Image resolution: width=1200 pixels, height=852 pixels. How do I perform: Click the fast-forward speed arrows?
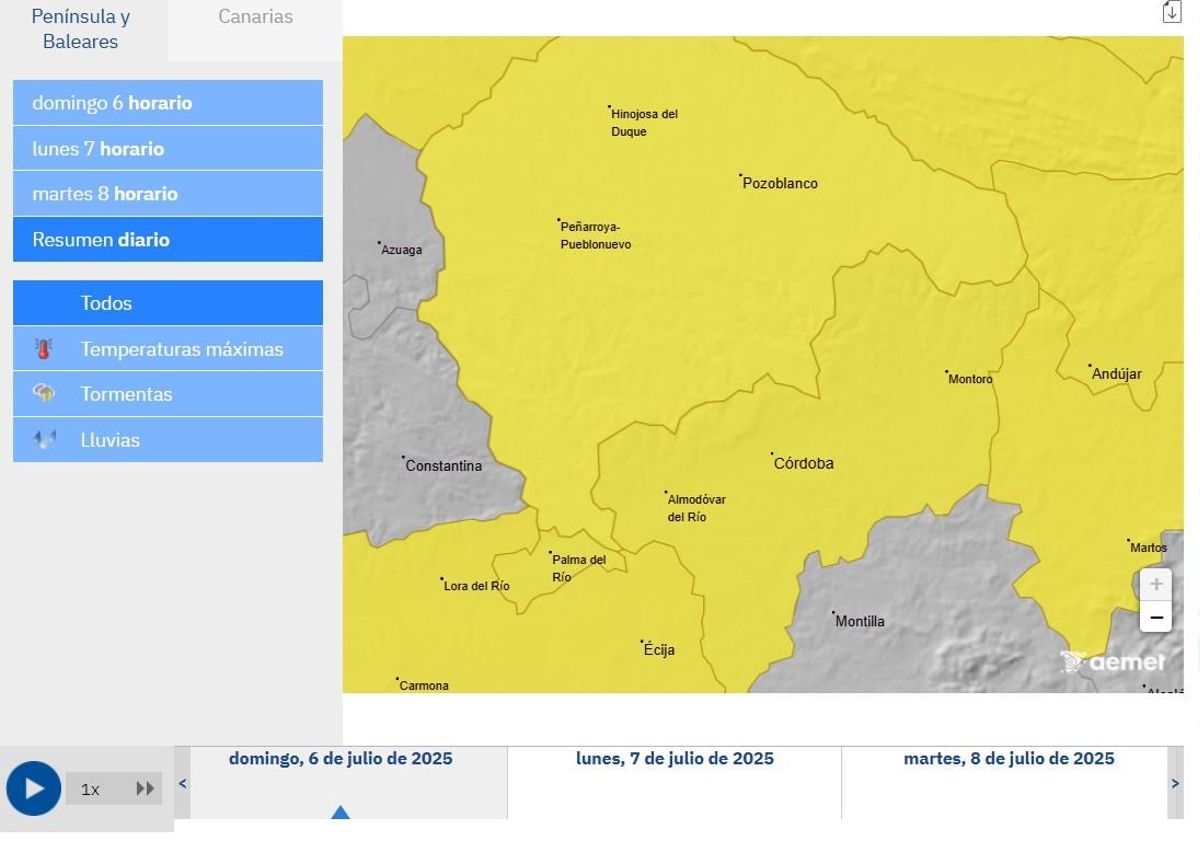tap(145, 788)
